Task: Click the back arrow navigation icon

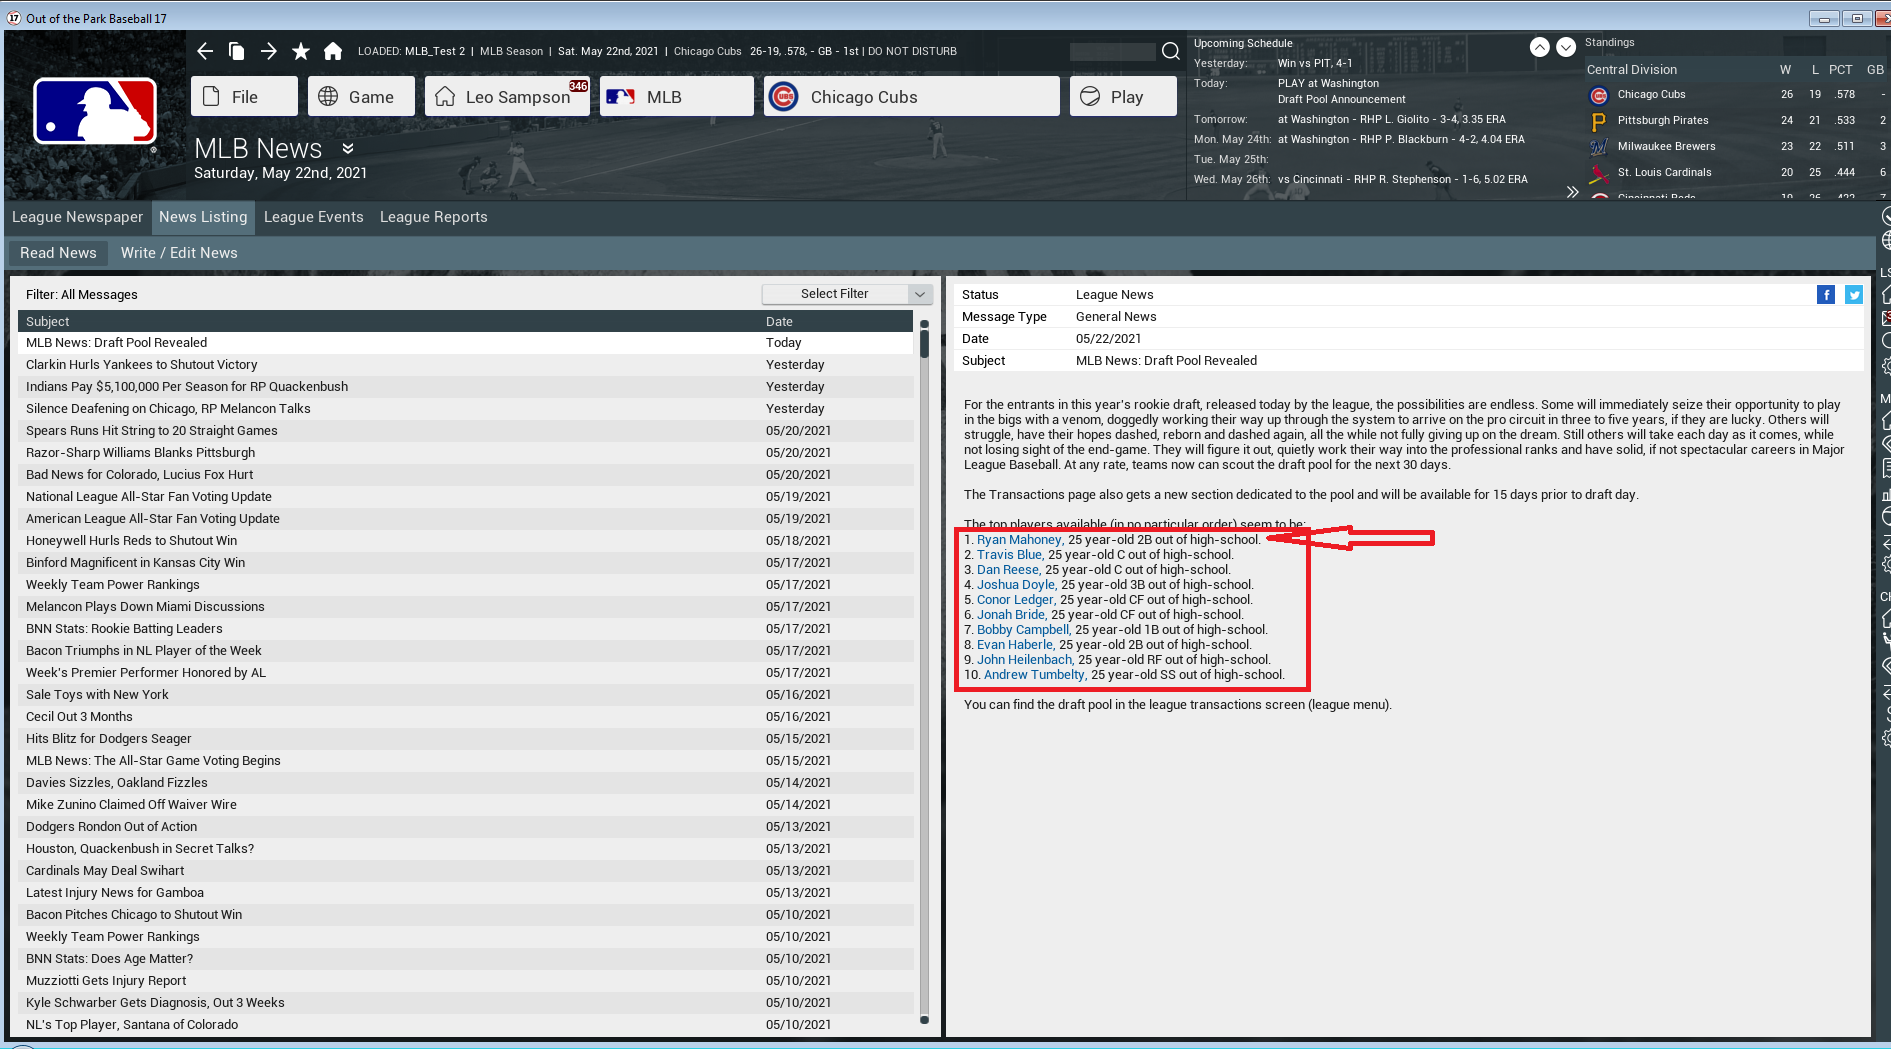Action: click(205, 51)
